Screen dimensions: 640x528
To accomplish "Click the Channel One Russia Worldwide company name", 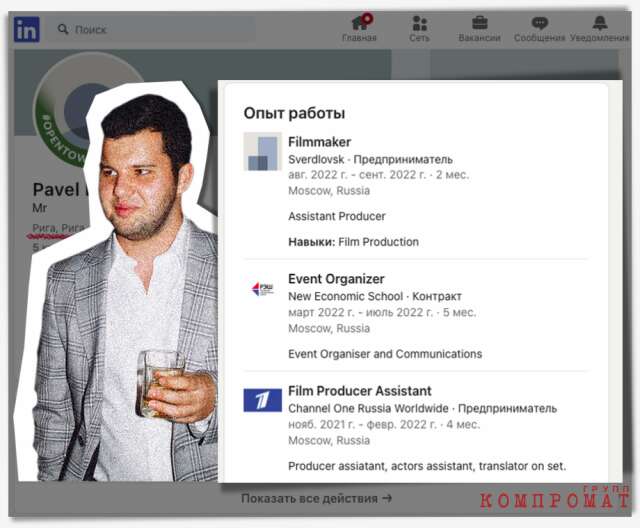I will [x=368, y=408].
